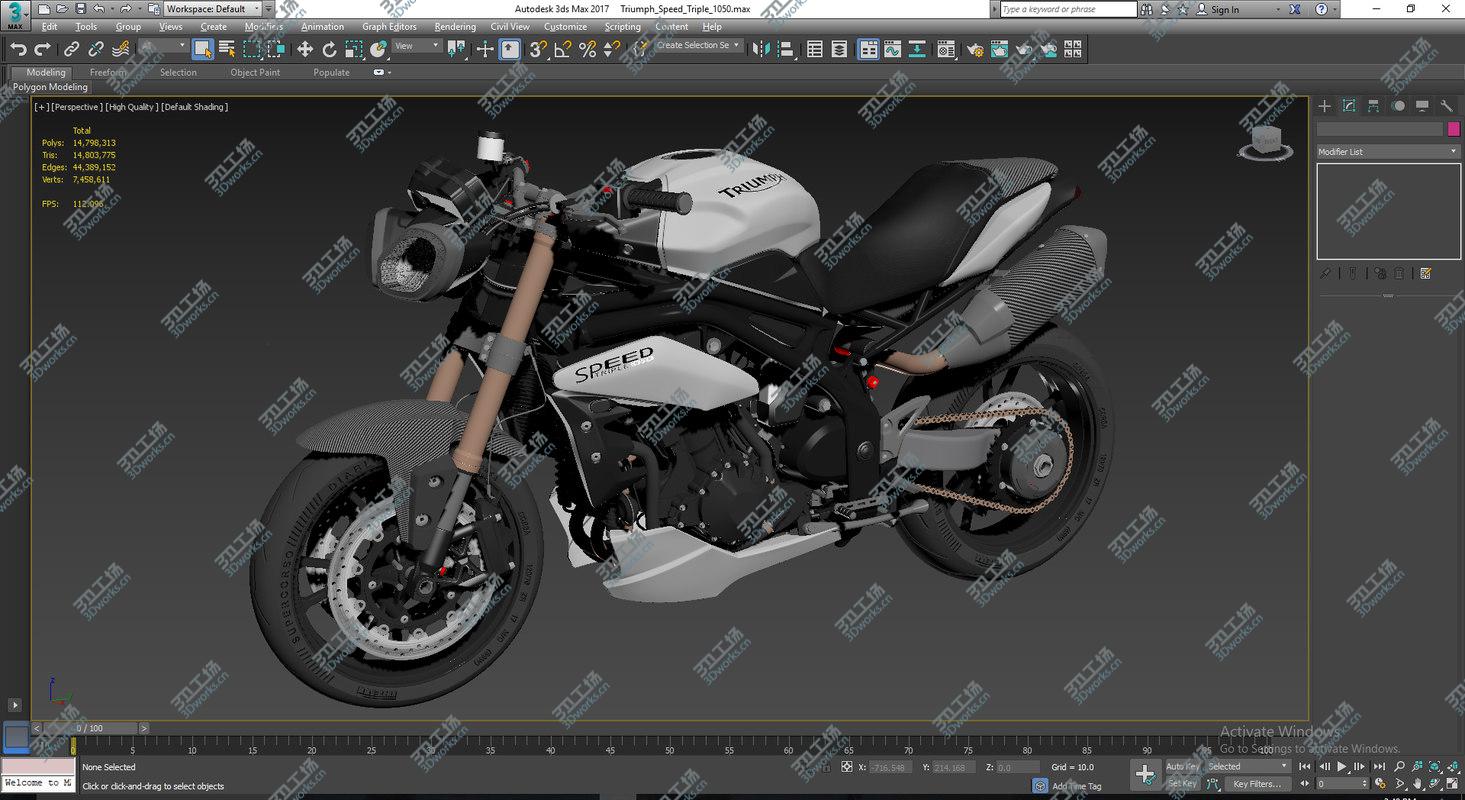
Task: Click Maximize Viewport Toggle icon
Action: pos(1453,784)
